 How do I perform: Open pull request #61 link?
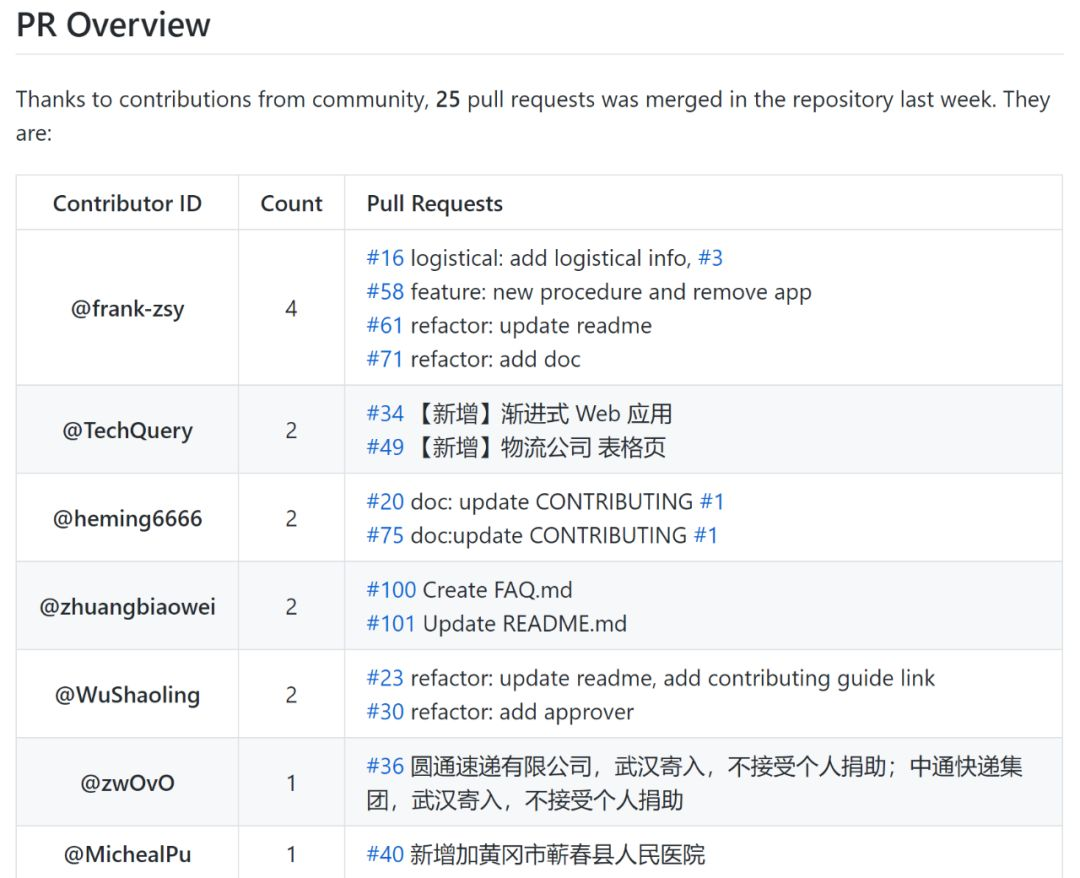coord(384,326)
